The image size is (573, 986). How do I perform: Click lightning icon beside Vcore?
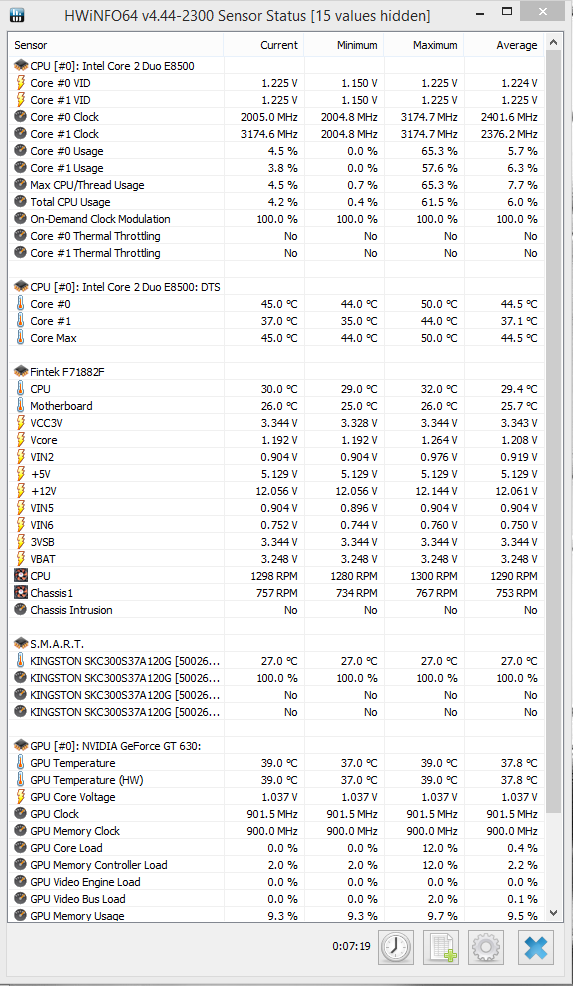(x=21, y=440)
